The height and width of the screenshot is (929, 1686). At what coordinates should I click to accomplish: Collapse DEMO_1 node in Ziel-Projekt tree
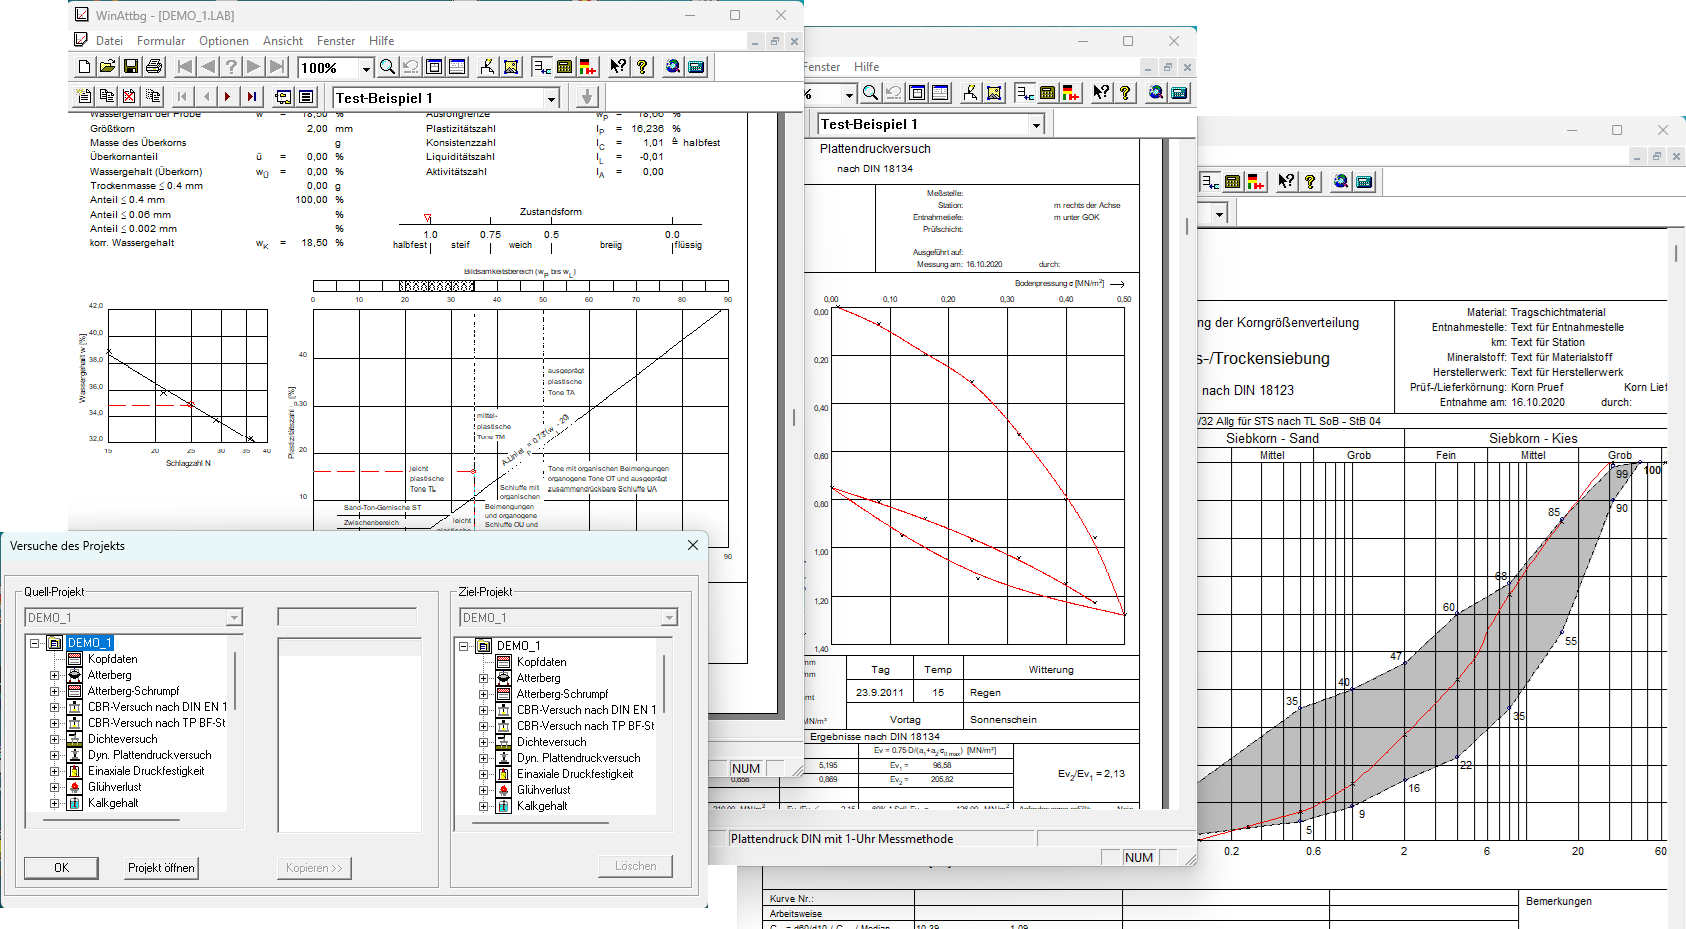464,646
